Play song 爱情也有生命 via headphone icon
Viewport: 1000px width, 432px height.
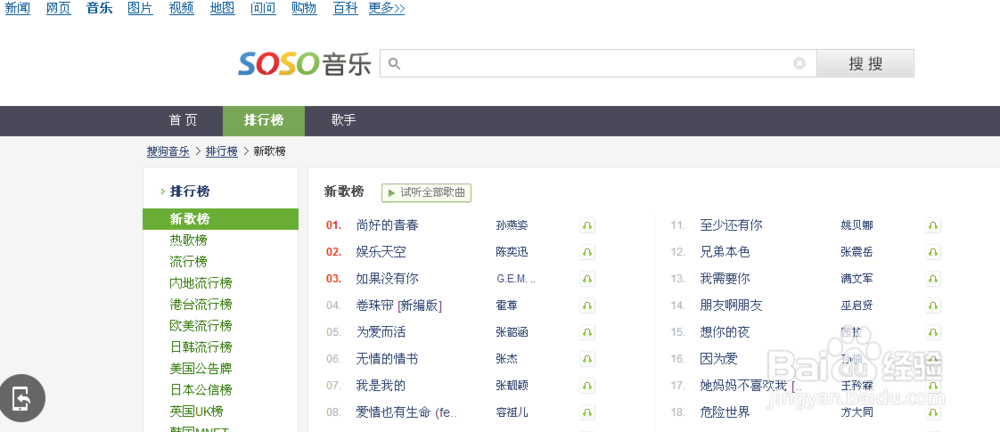(x=587, y=412)
